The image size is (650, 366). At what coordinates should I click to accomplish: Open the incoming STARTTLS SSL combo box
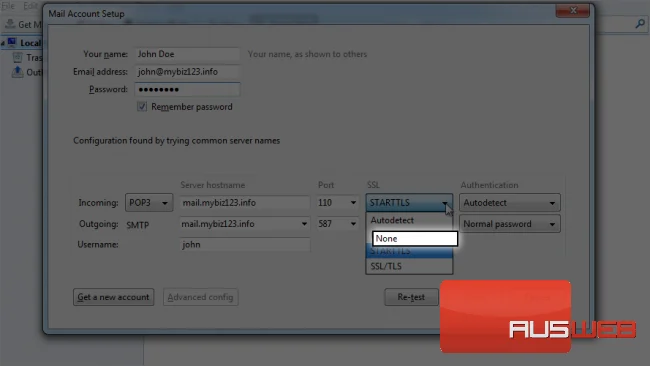pyautogui.click(x=409, y=203)
